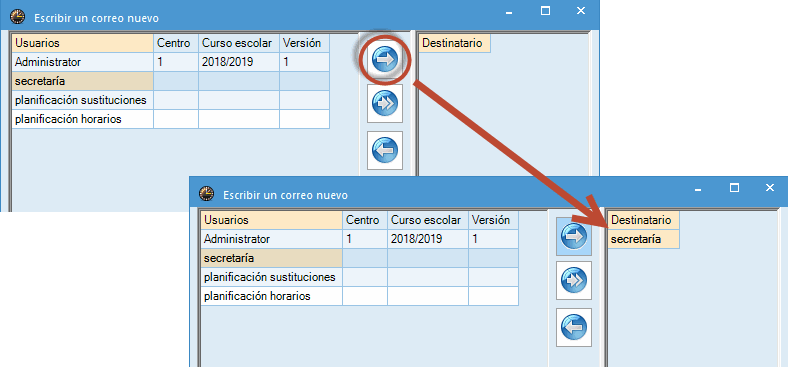Close the lower Escribir un correo window
Image resolution: width=788 pixels, height=367 pixels.
click(770, 188)
